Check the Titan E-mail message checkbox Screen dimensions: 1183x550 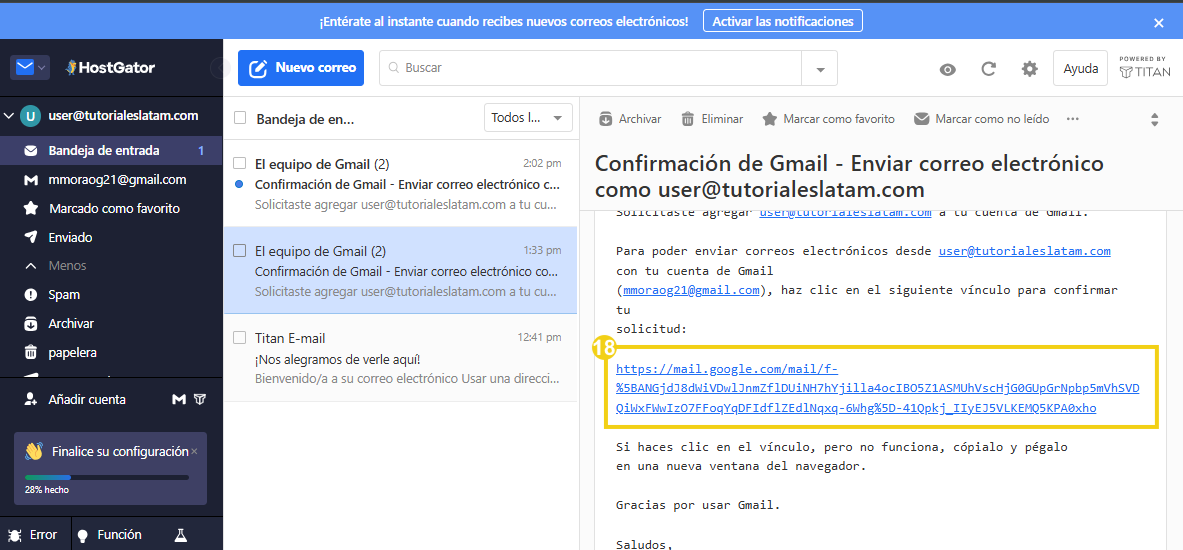tap(240, 337)
